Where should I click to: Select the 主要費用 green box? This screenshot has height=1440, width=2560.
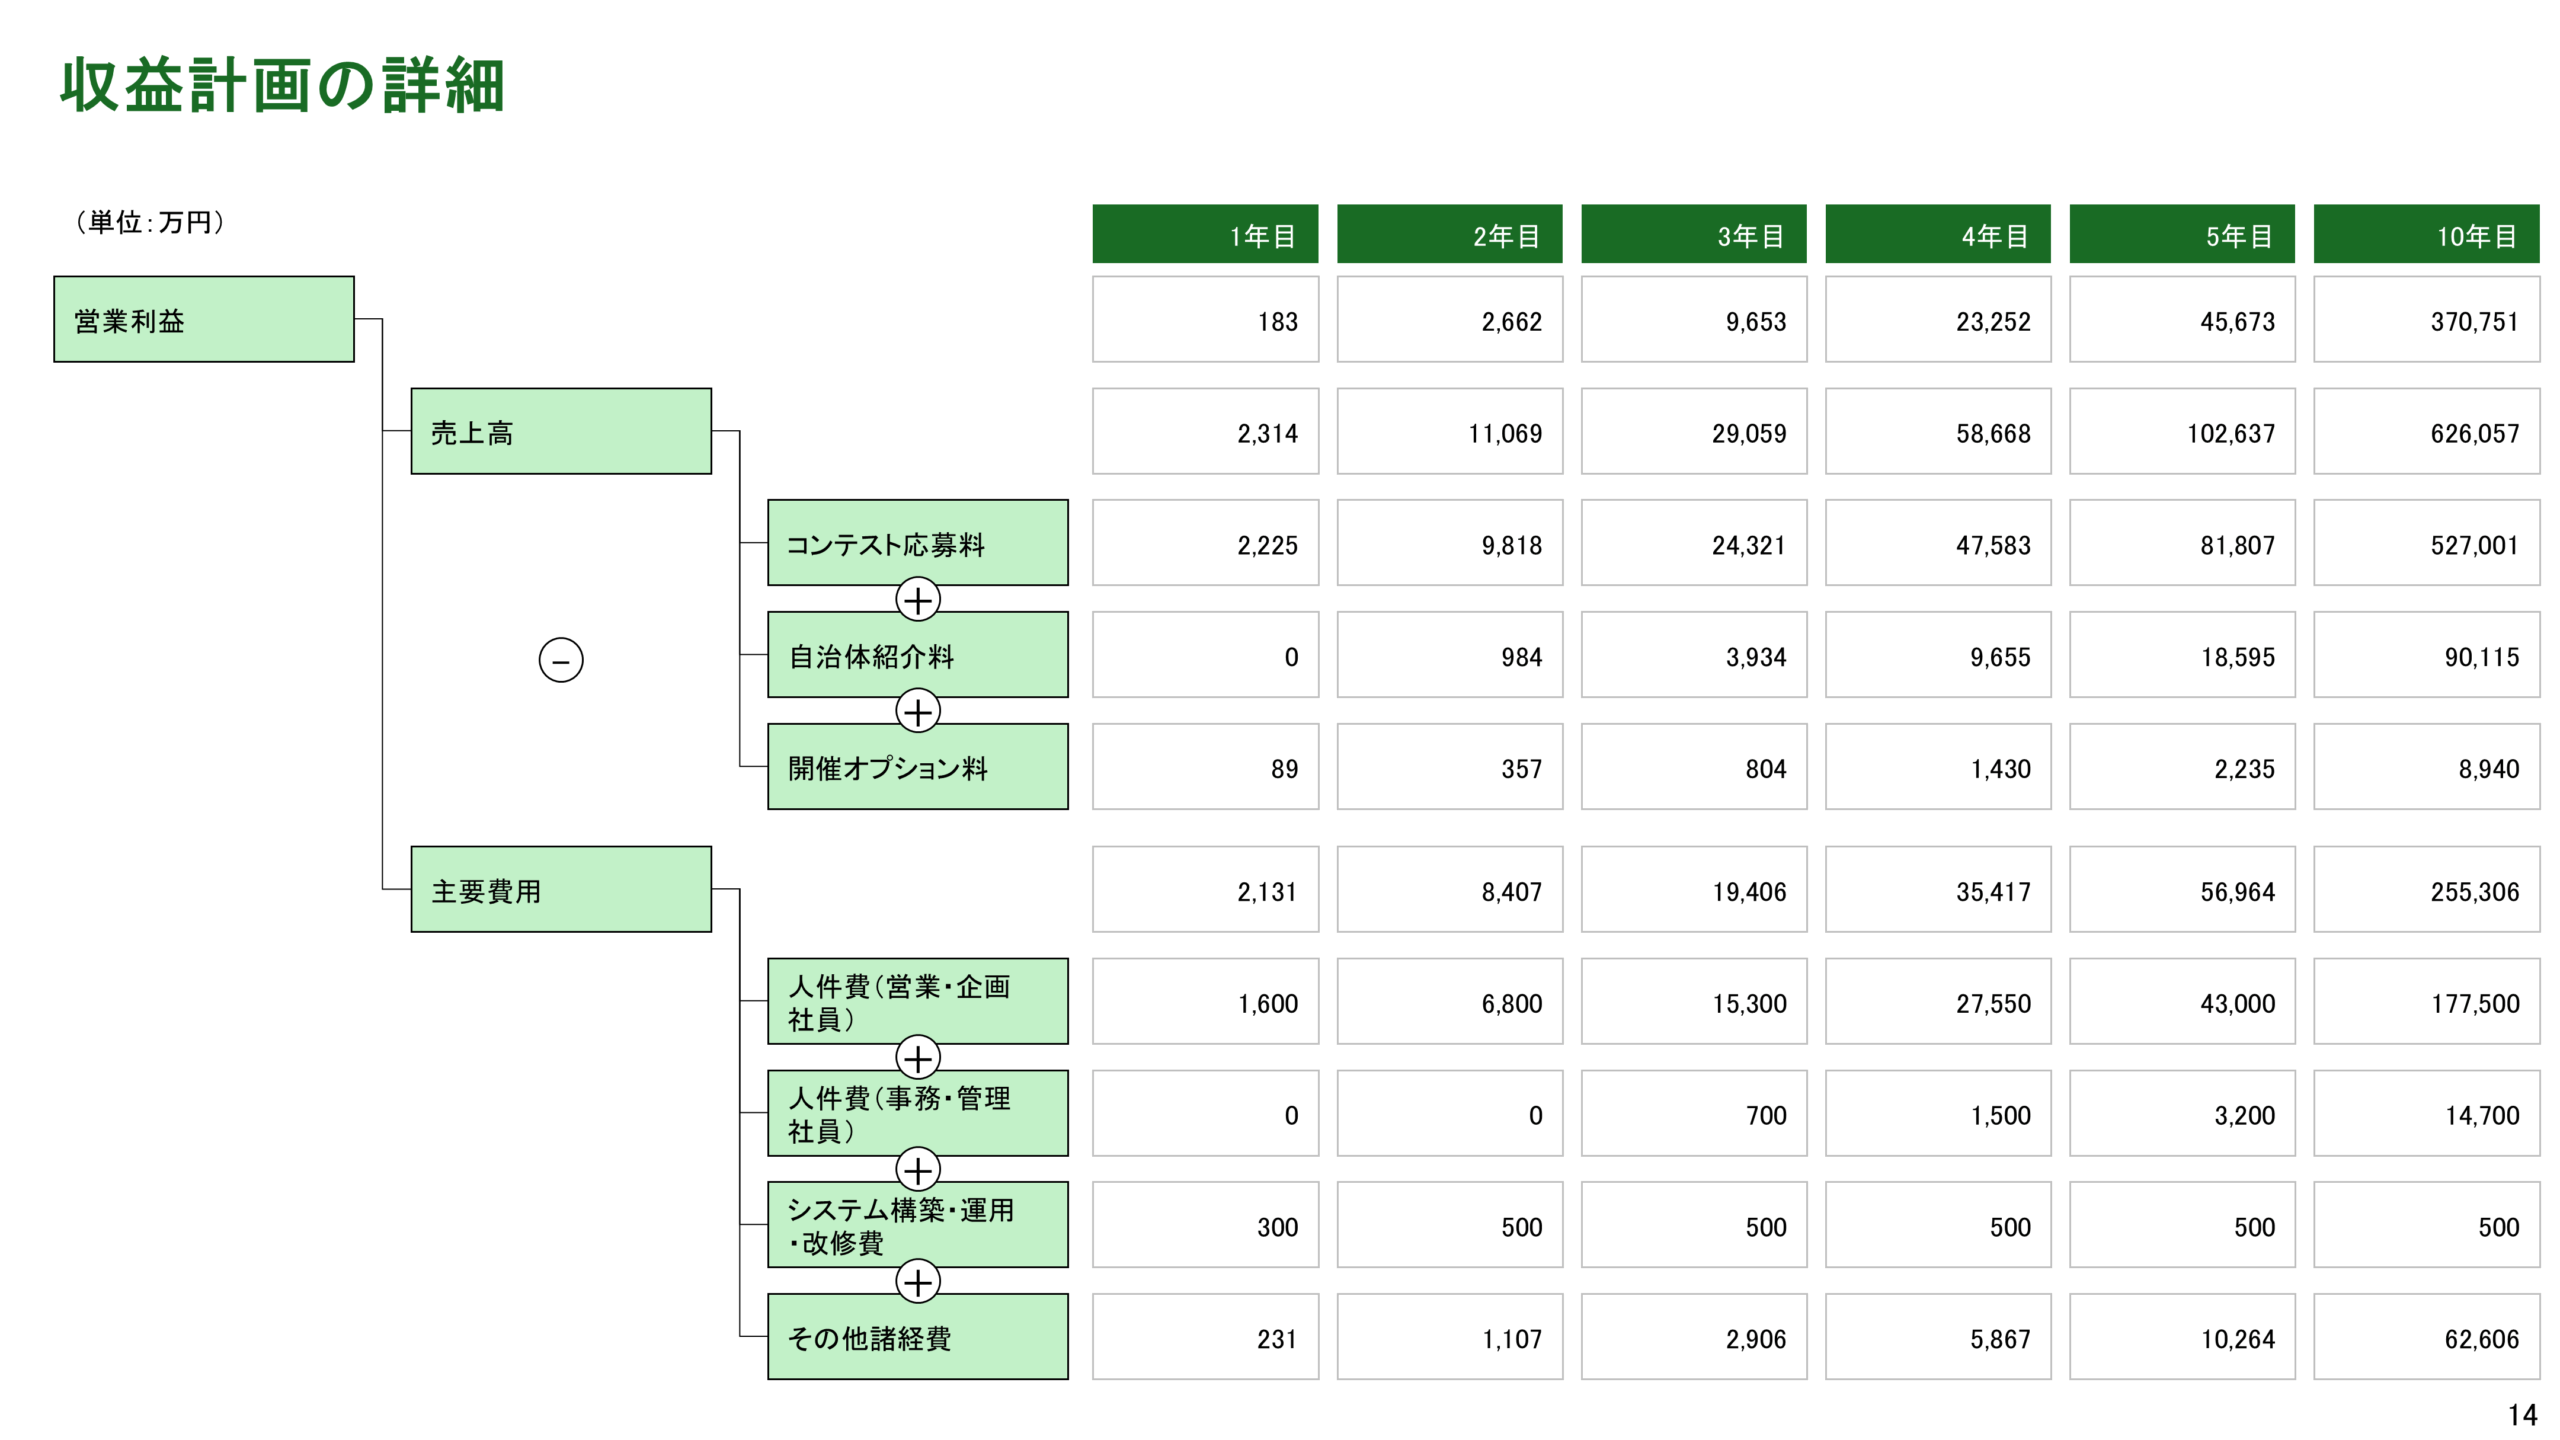pos(561,890)
